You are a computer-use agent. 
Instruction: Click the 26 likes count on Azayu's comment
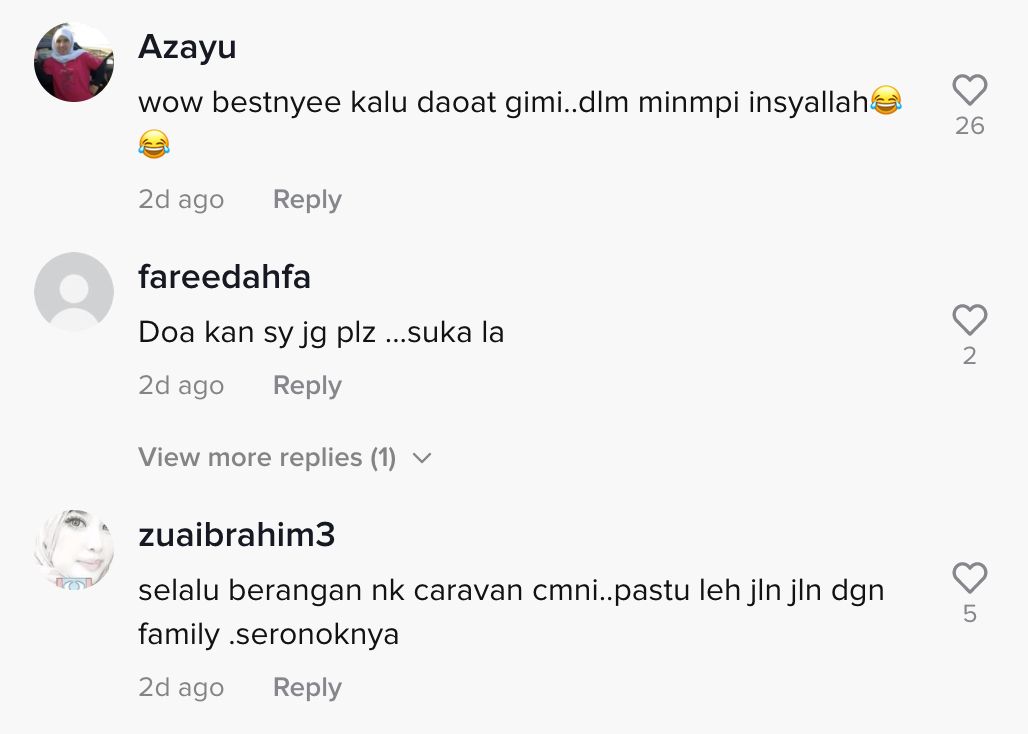click(x=970, y=126)
